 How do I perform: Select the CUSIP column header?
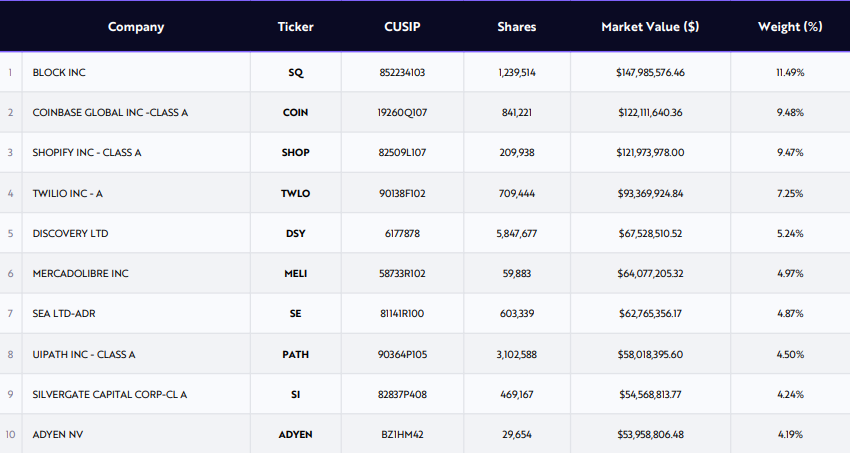click(x=403, y=27)
